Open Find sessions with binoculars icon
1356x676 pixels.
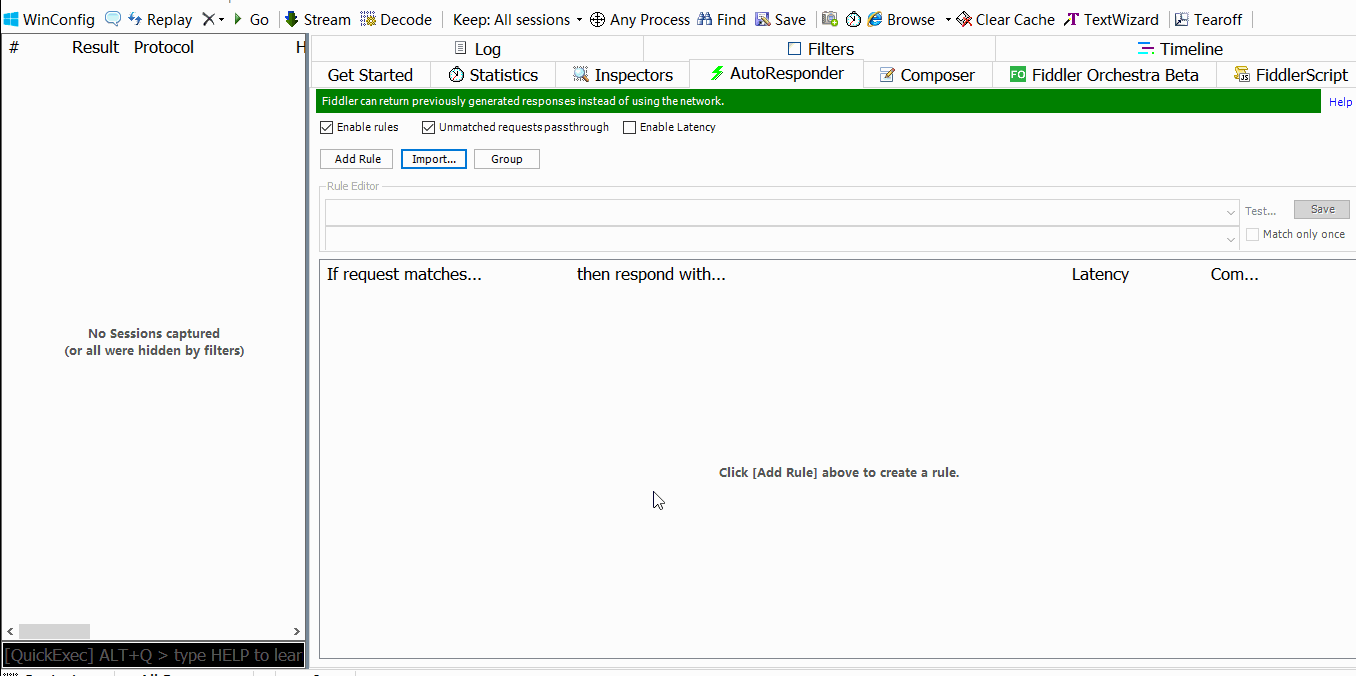click(705, 19)
